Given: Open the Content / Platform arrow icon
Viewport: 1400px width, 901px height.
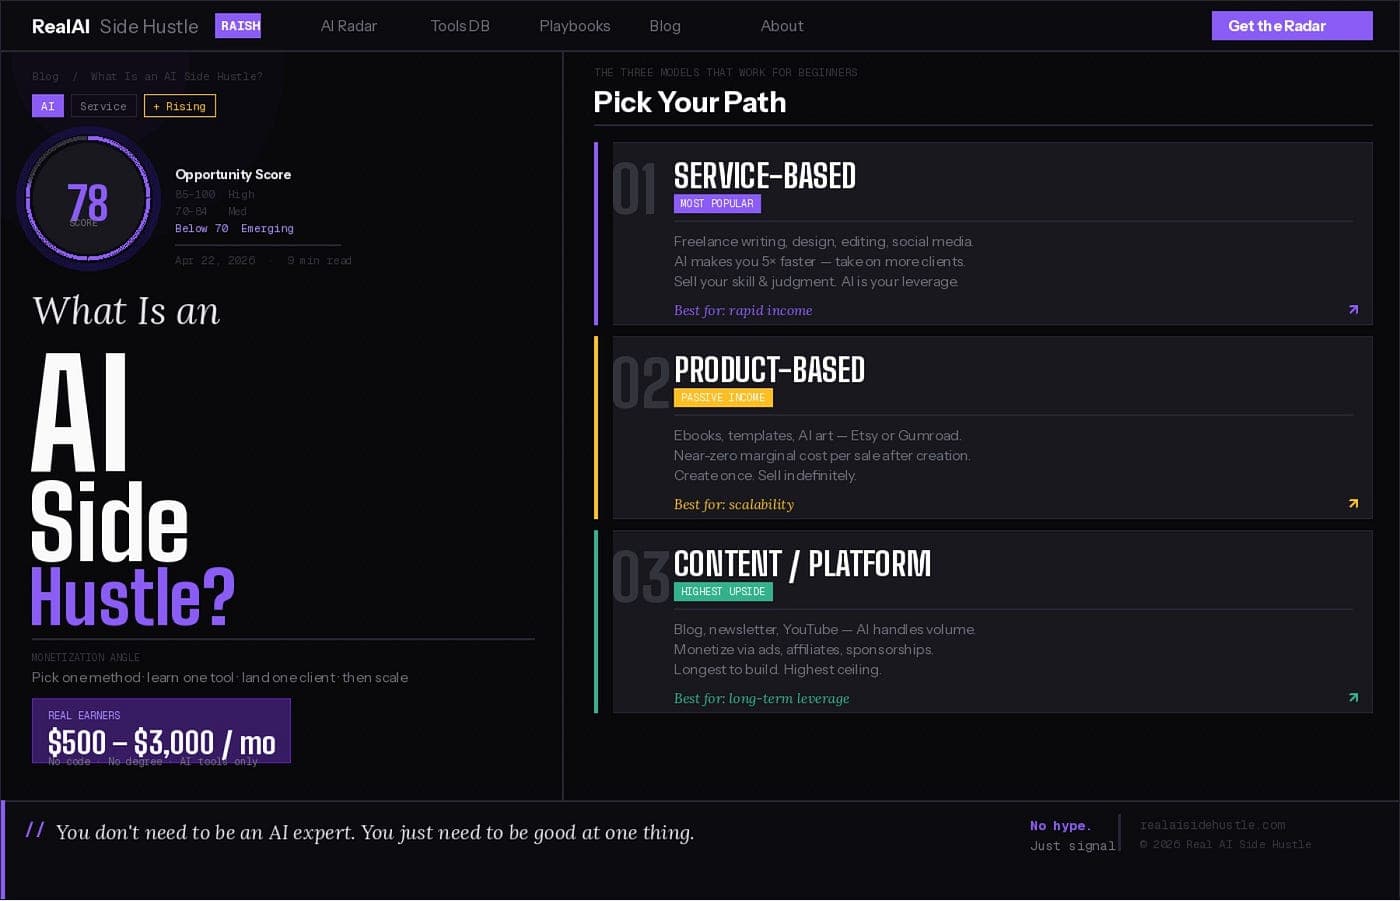Looking at the screenshot, I should pos(1353,698).
